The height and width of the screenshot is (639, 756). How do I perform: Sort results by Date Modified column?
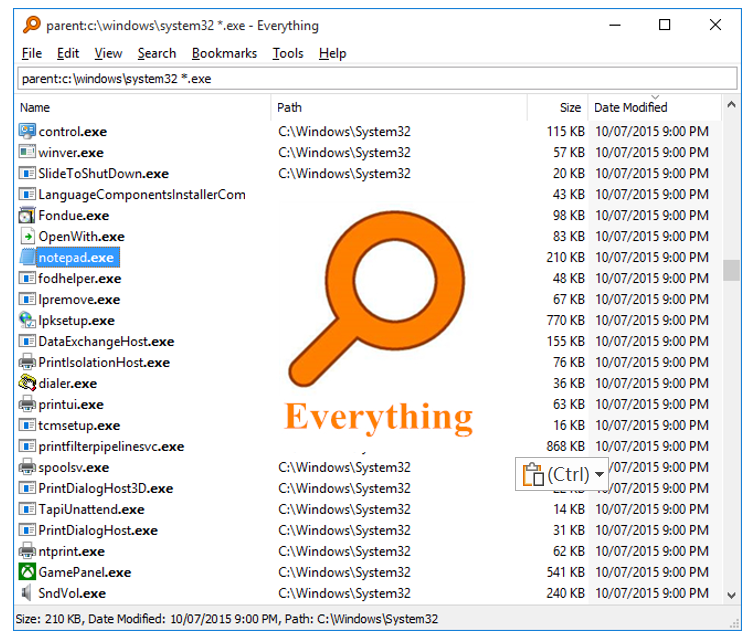[x=655, y=108]
